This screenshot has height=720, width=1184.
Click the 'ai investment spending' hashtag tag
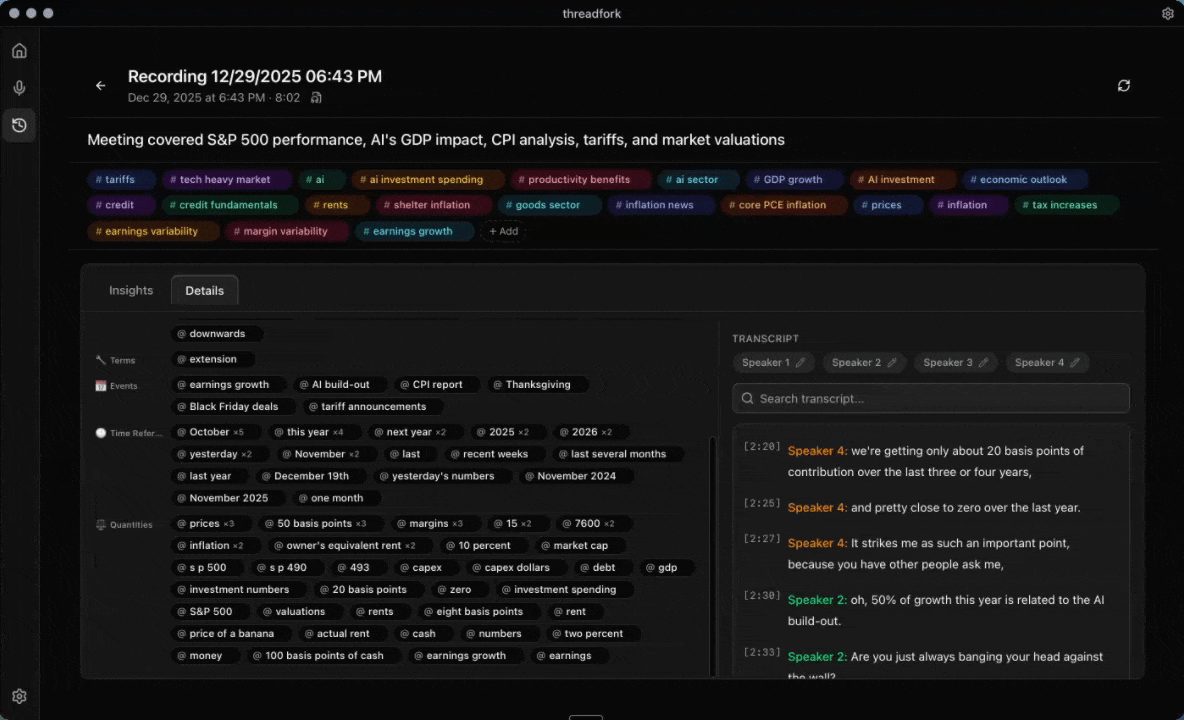pyautogui.click(x=425, y=180)
